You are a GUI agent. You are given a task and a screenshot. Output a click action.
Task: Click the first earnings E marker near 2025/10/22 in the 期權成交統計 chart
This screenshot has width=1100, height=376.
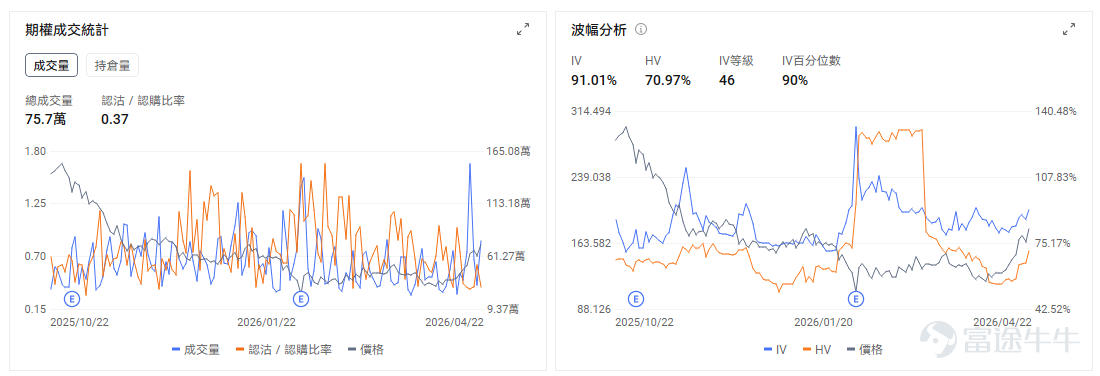pyautogui.click(x=72, y=299)
